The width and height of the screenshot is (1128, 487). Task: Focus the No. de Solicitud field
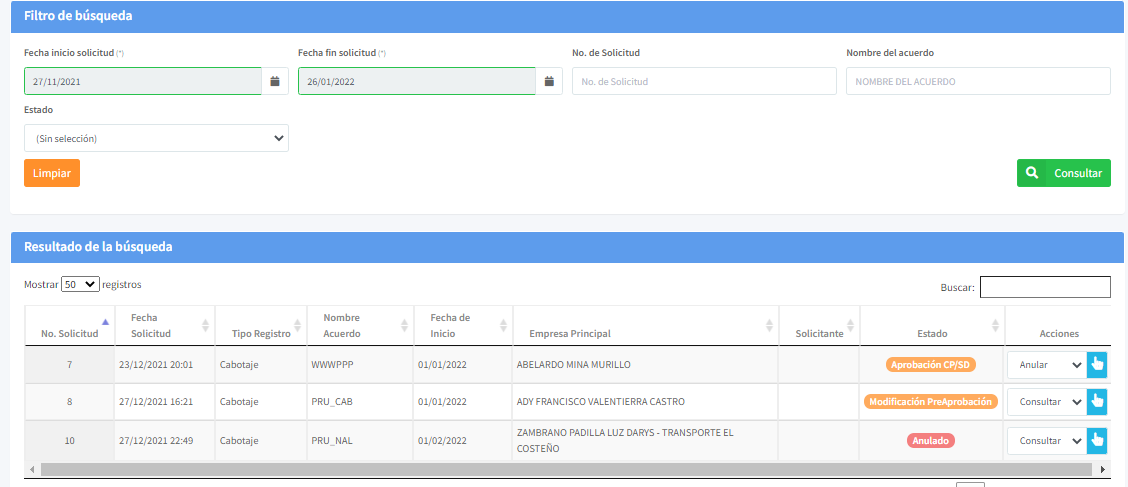[x=704, y=81]
